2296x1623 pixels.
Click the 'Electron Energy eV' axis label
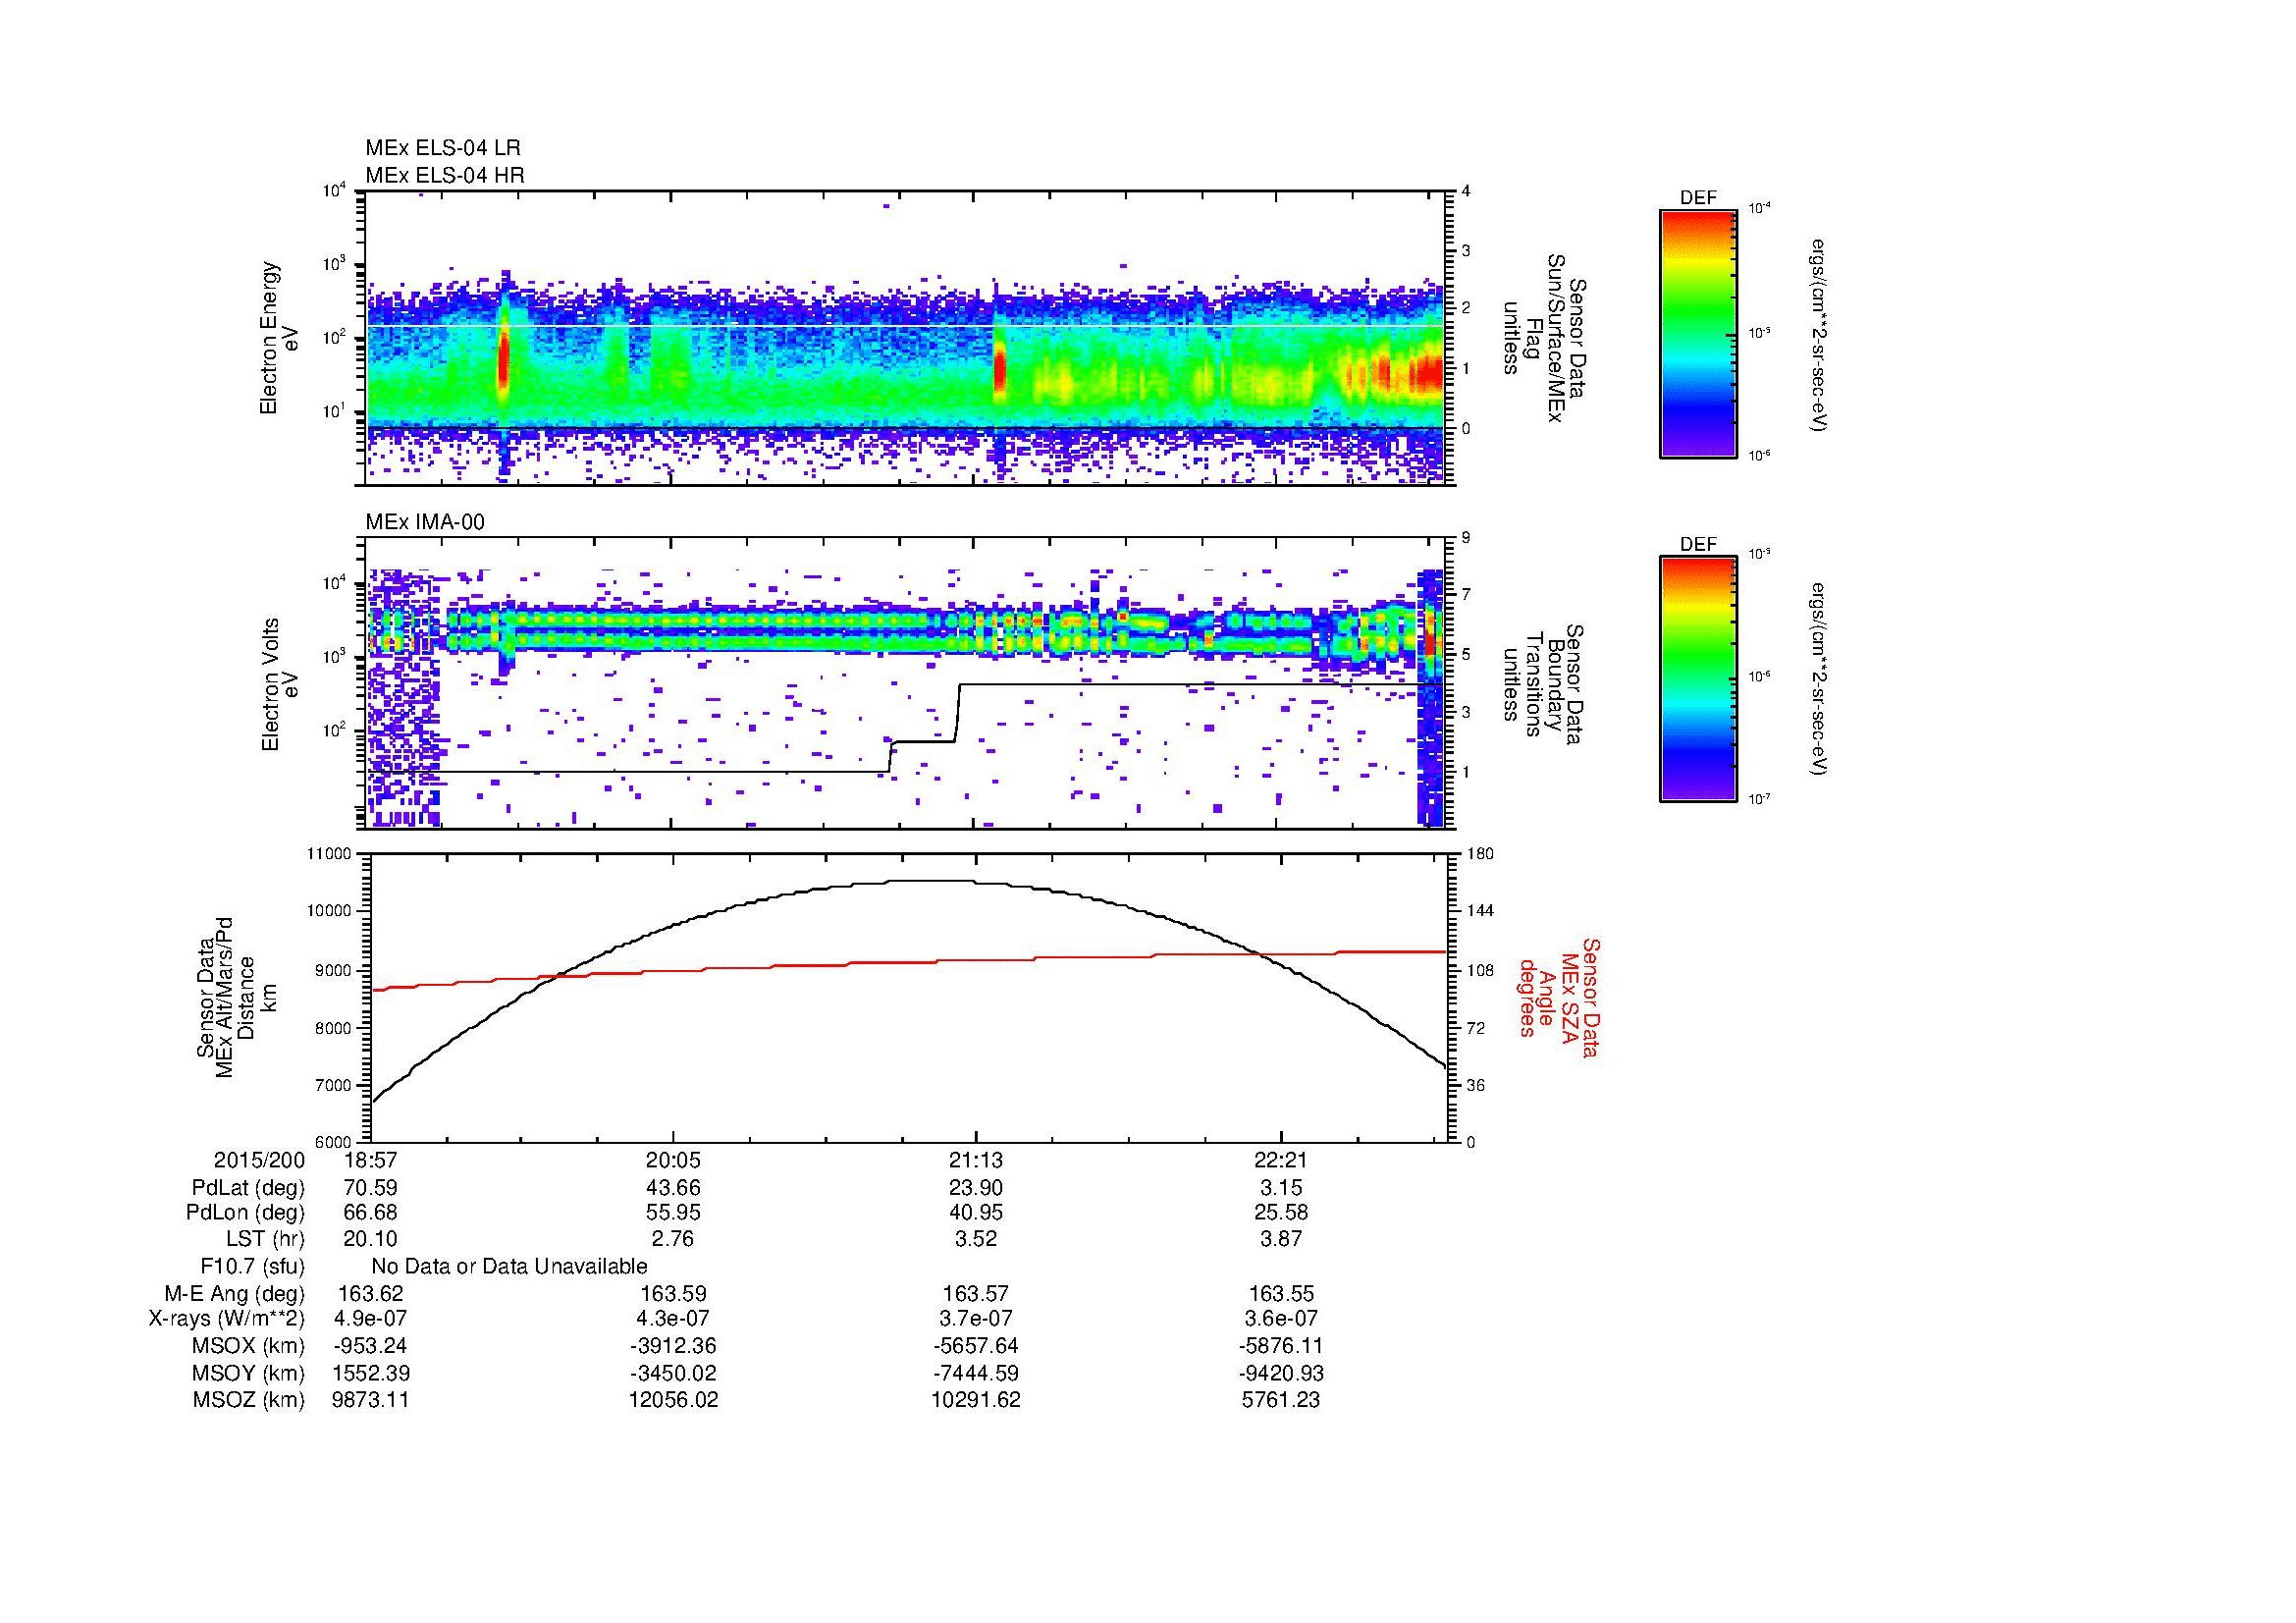tap(280, 338)
